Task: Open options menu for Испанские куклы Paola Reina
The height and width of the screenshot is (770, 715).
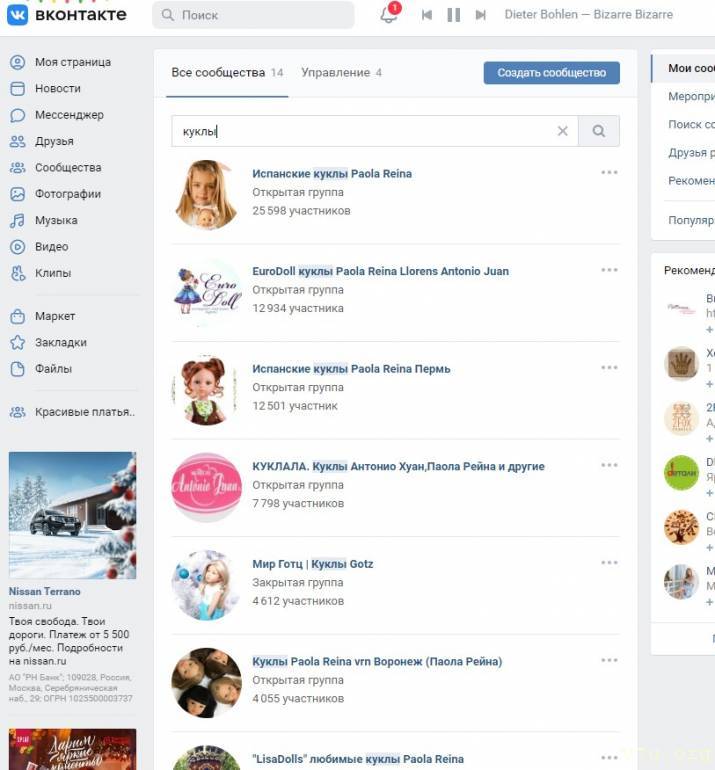Action: (x=609, y=173)
